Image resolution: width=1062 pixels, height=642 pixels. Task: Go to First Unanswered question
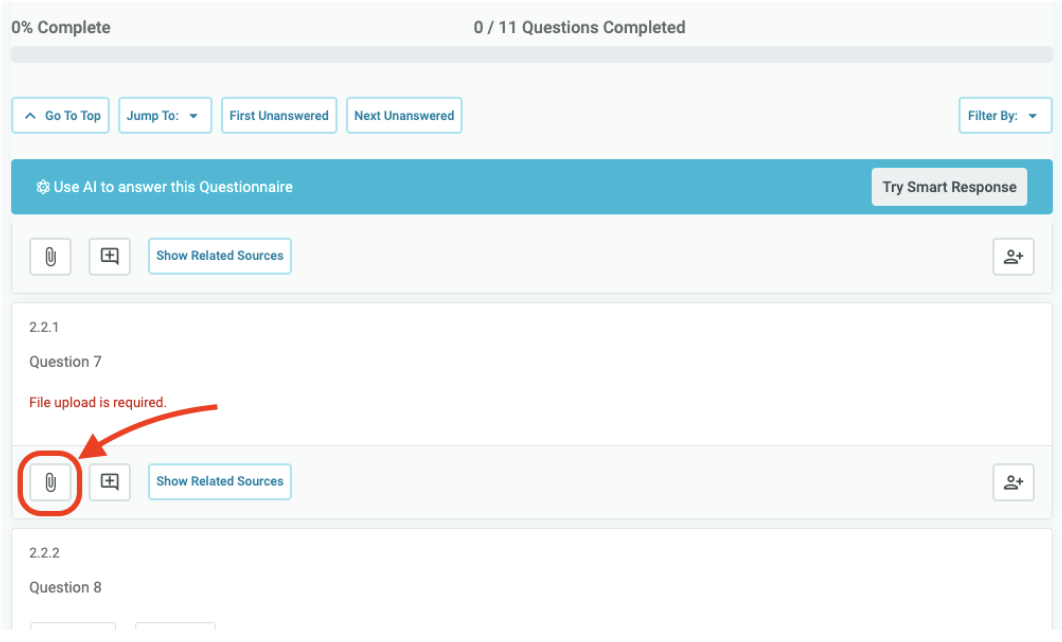tap(279, 116)
